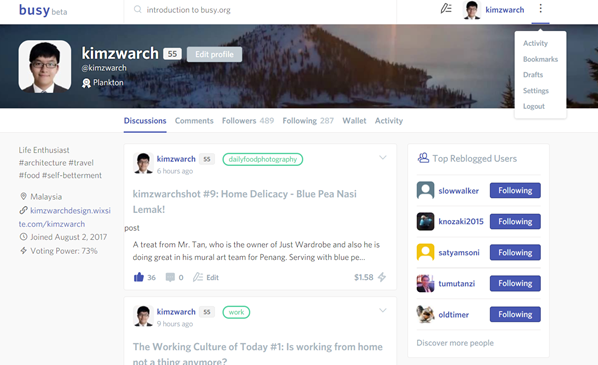Click the three-dot more menu icon

pos(540,9)
